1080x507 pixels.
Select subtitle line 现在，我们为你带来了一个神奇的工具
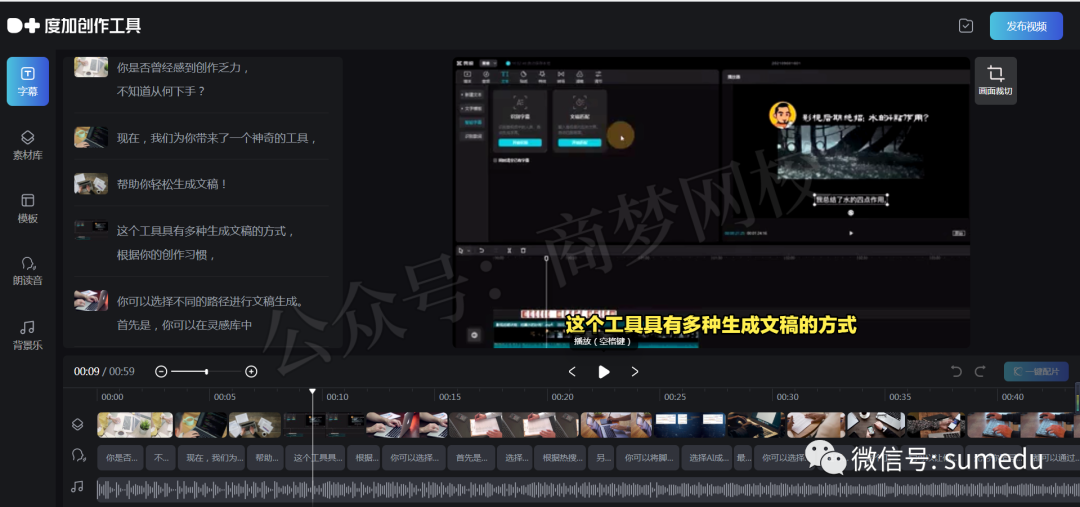click(217, 138)
